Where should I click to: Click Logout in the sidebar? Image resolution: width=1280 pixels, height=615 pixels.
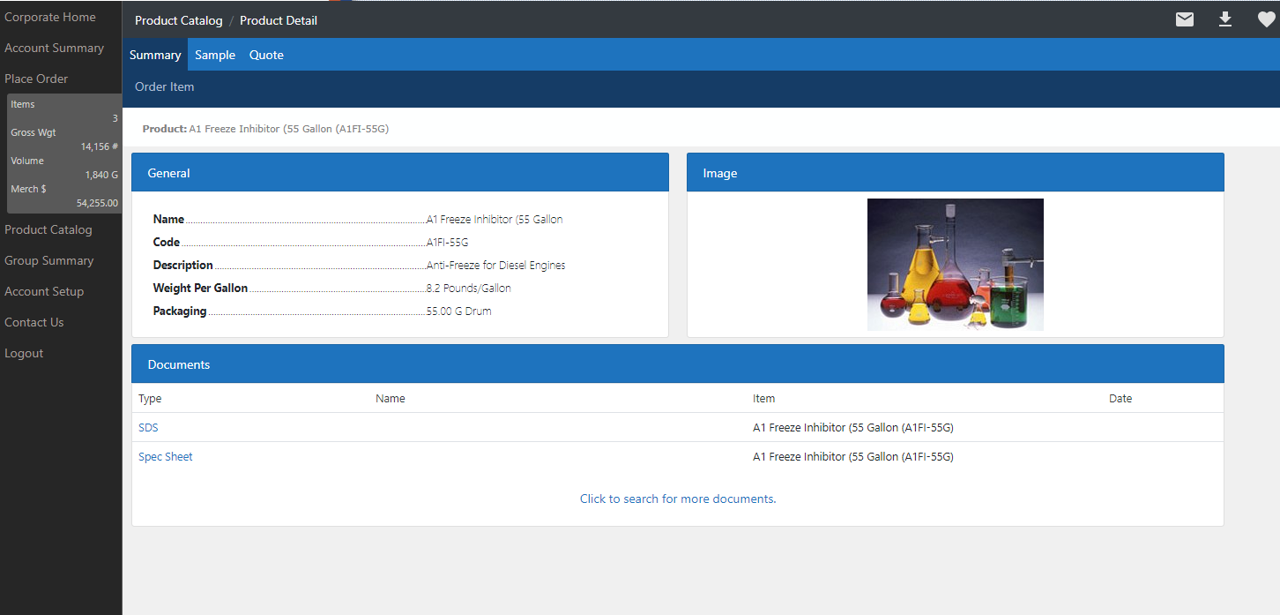pyautogui.click(x=23, y=353)
